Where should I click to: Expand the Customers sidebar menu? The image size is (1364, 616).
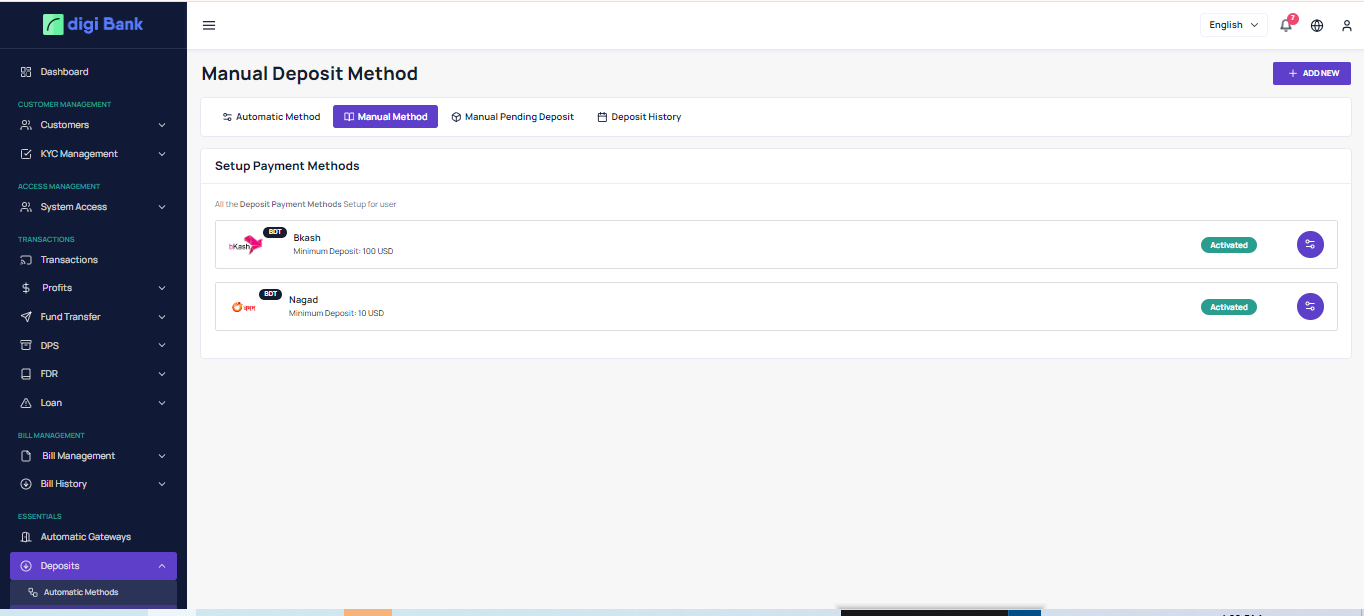point(93,125)
